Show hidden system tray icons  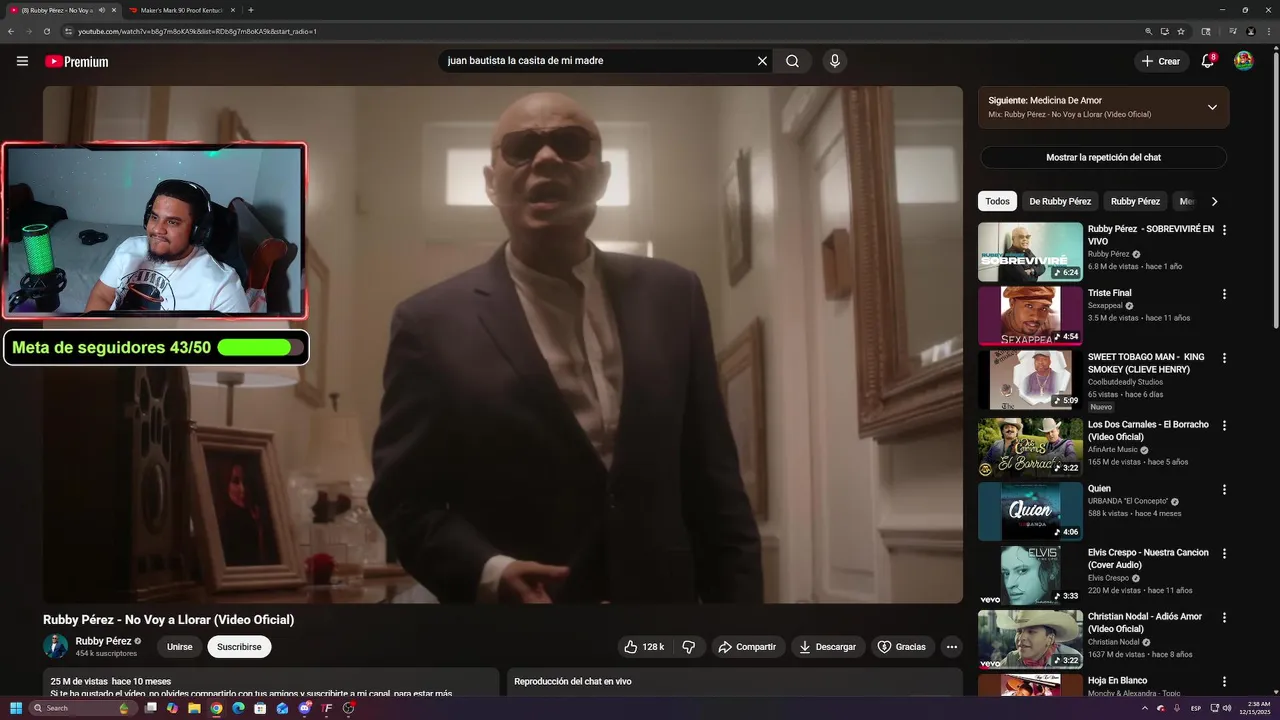[1145, 708]
